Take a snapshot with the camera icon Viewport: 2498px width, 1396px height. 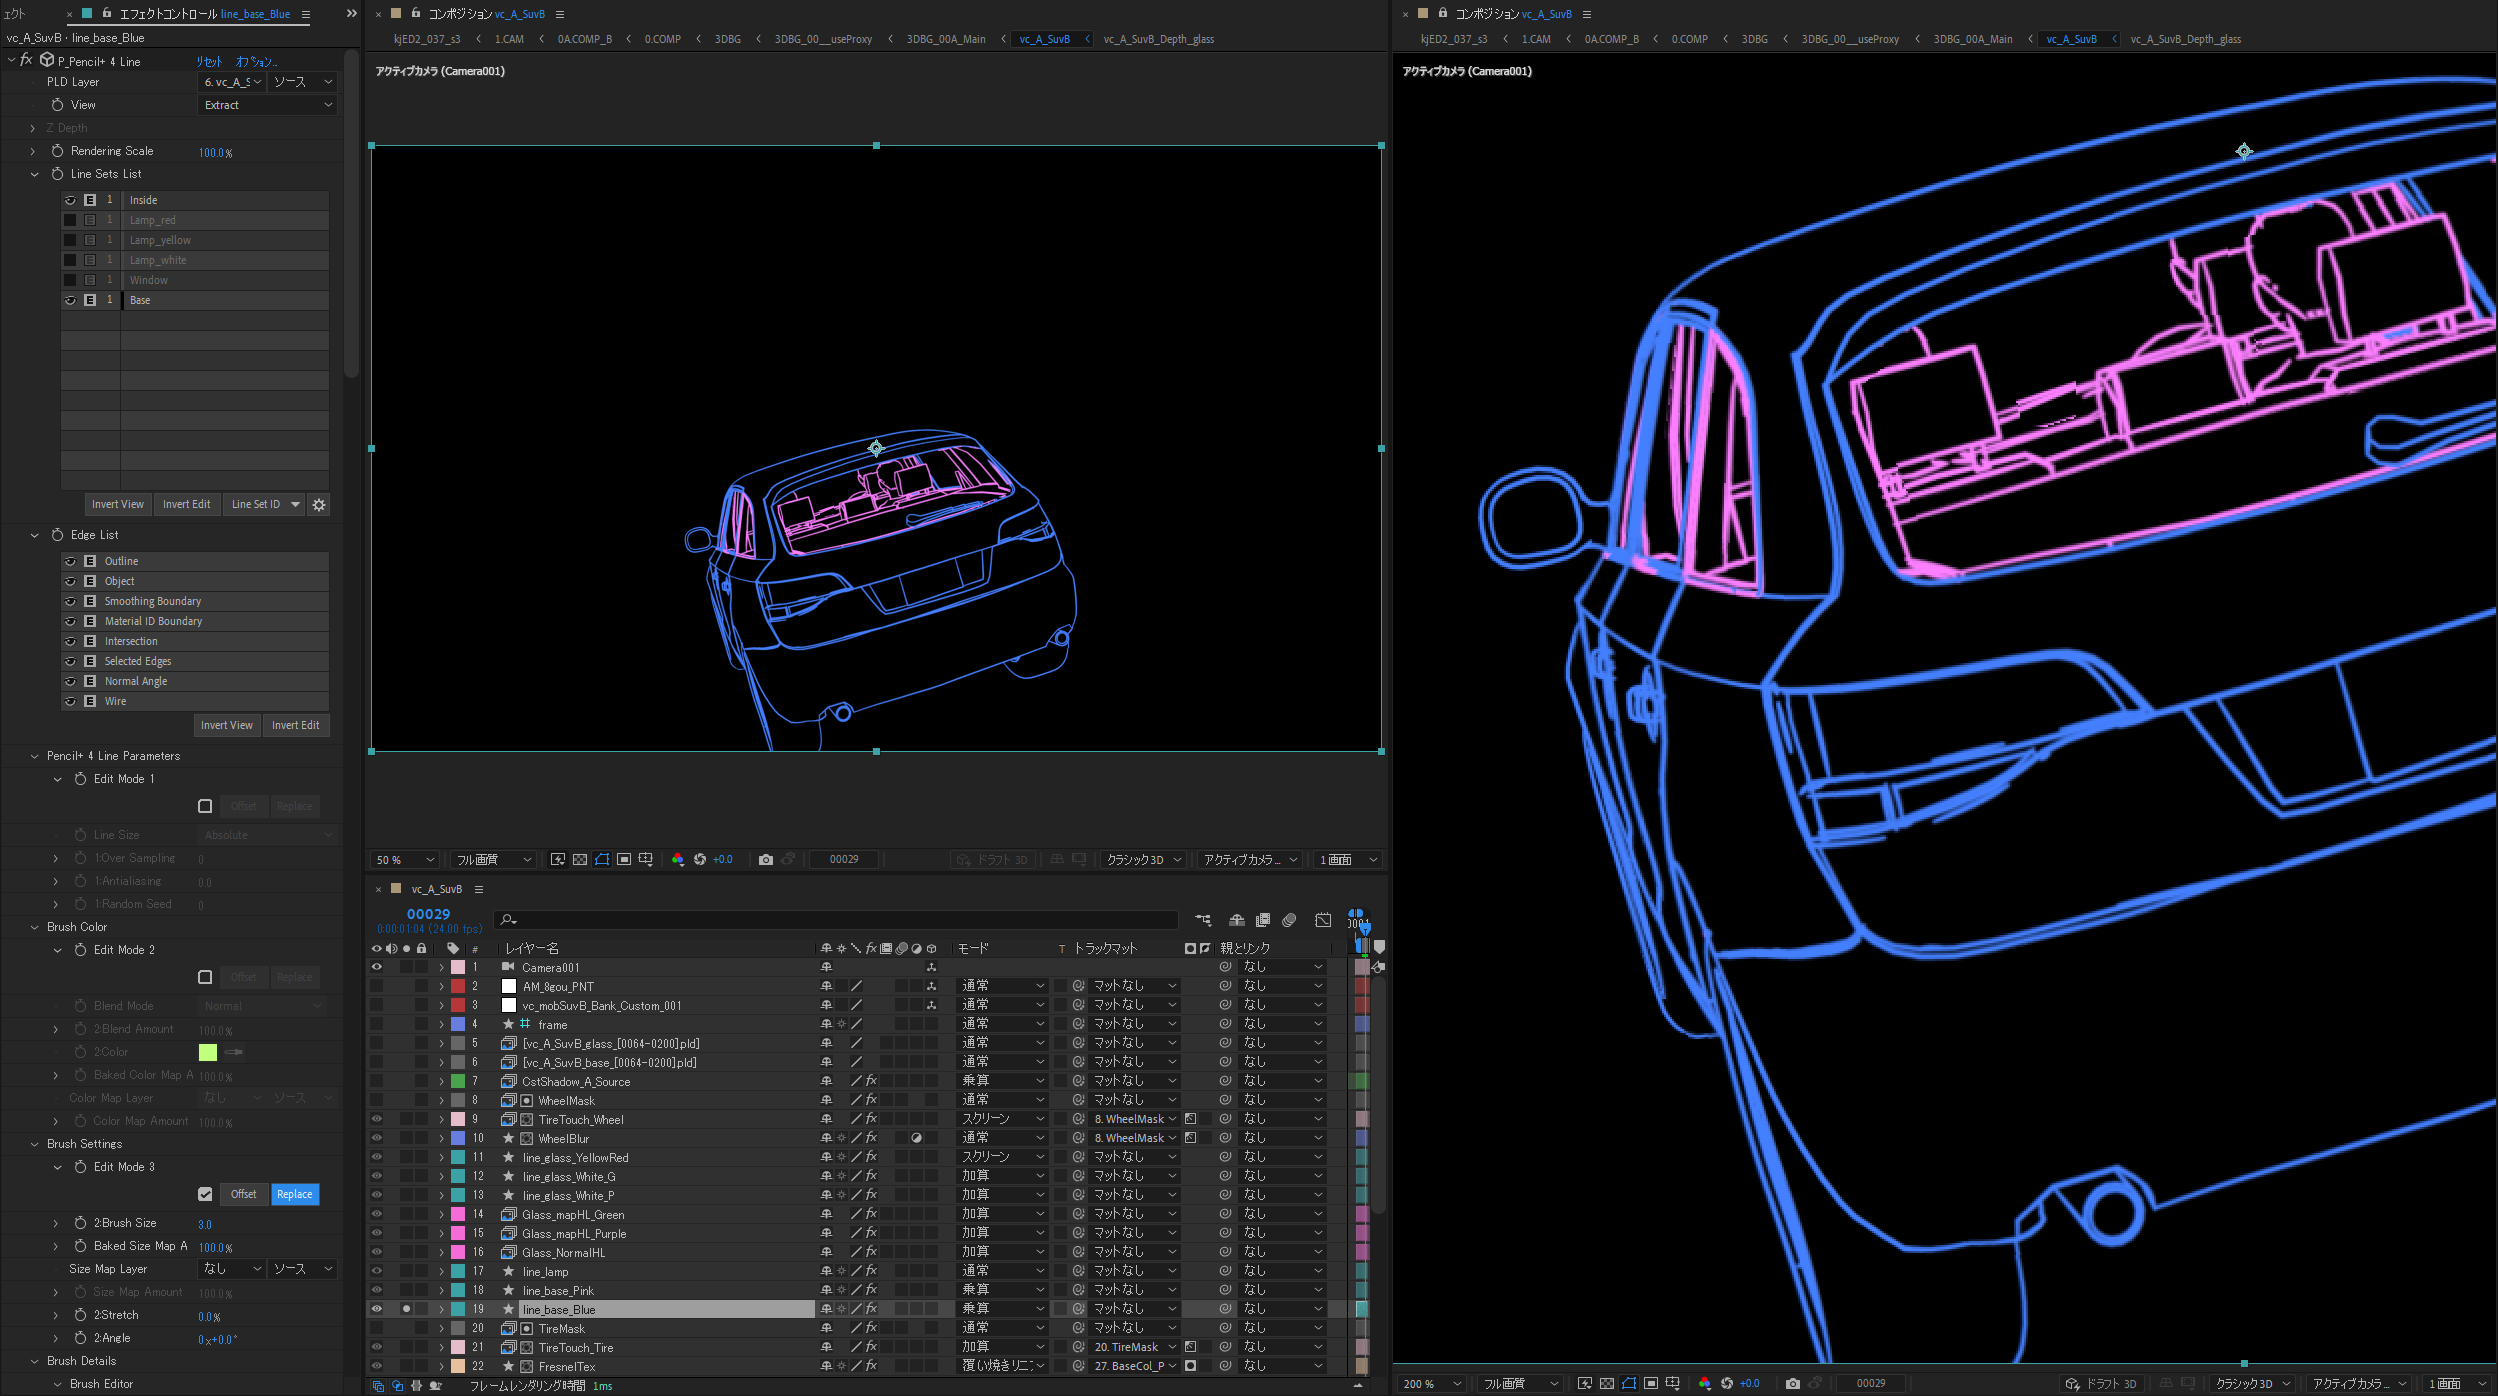pos(767,859)
